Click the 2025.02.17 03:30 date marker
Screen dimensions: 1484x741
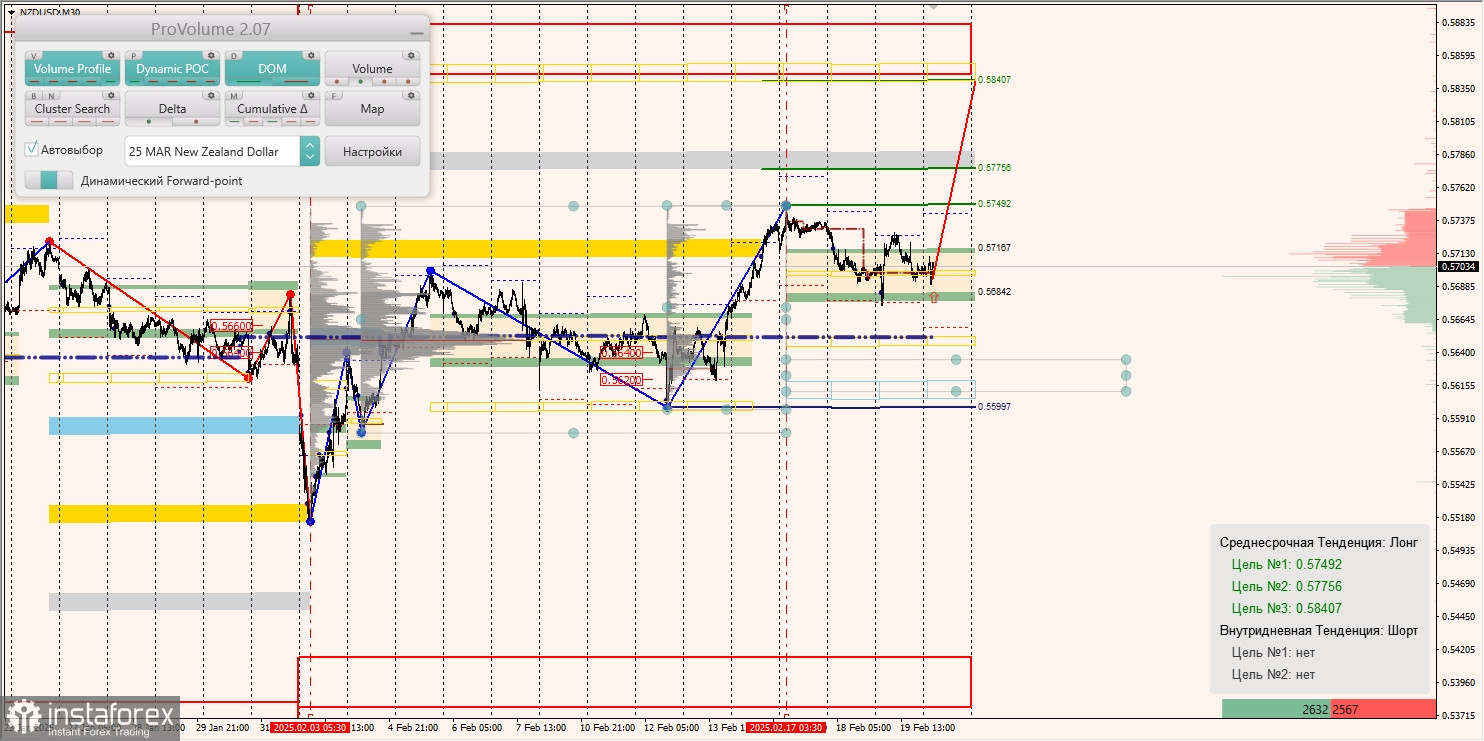(x=786, y=728)
